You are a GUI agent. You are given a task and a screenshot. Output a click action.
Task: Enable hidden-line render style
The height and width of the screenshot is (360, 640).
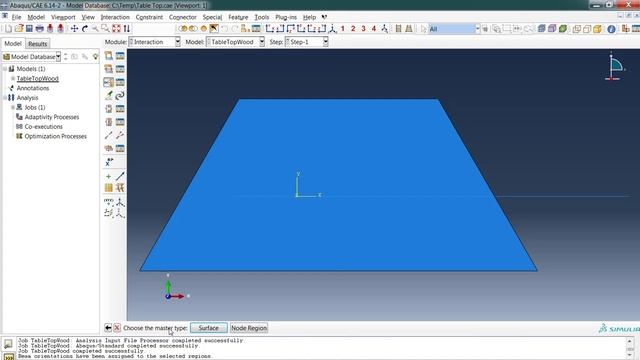coord(587,29)
